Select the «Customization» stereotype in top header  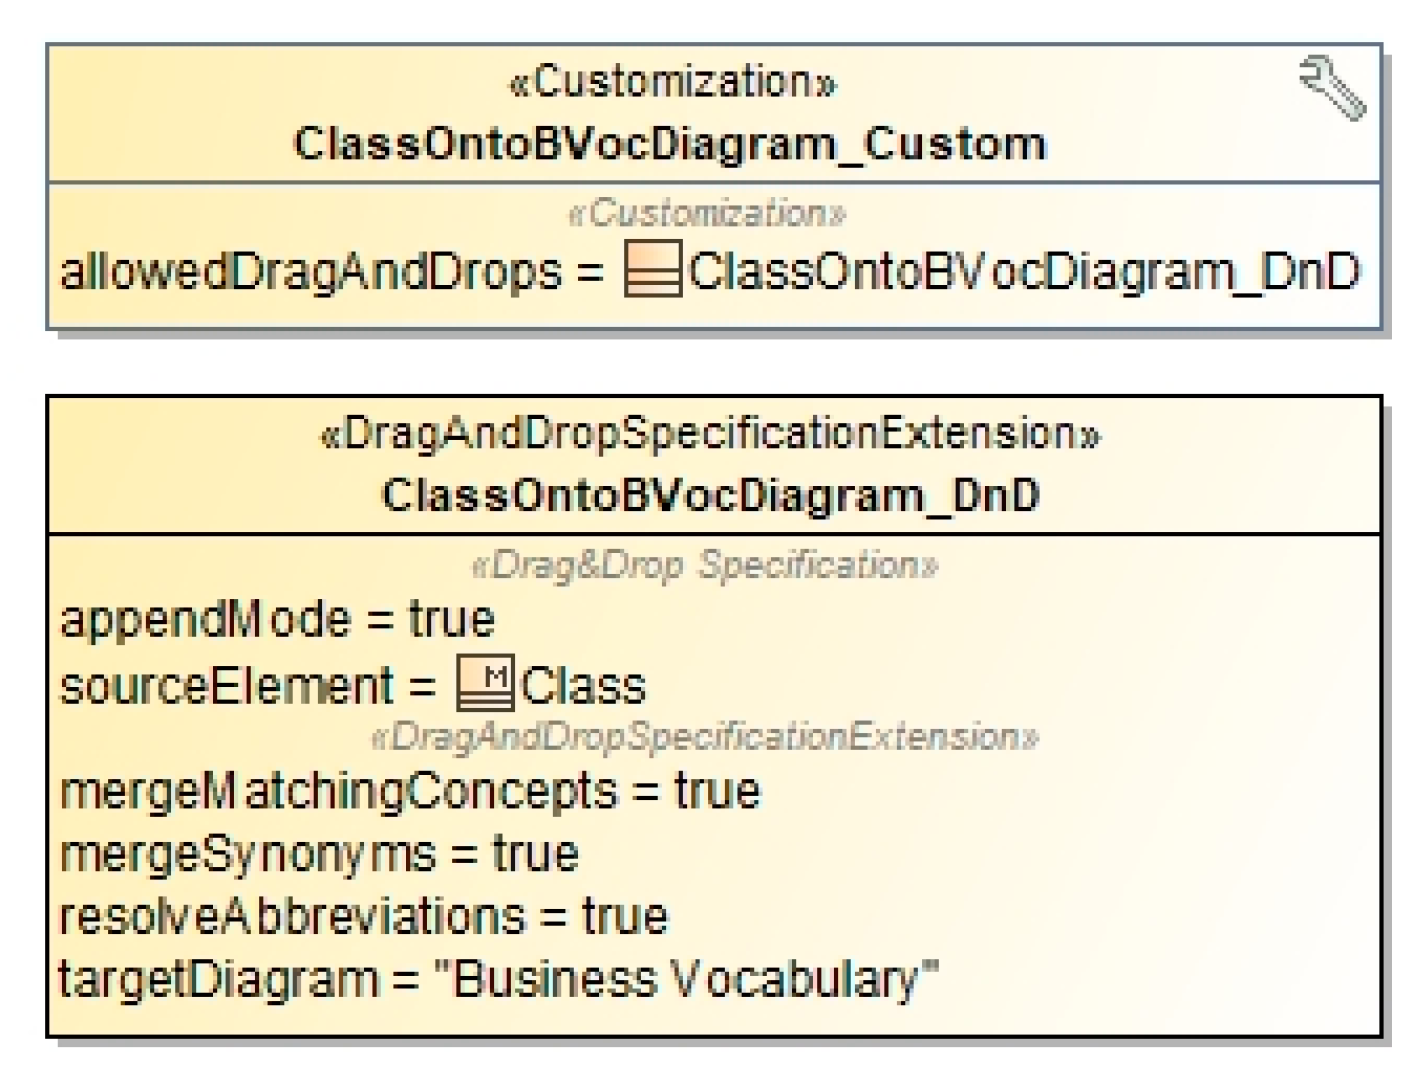pos(673,83)
